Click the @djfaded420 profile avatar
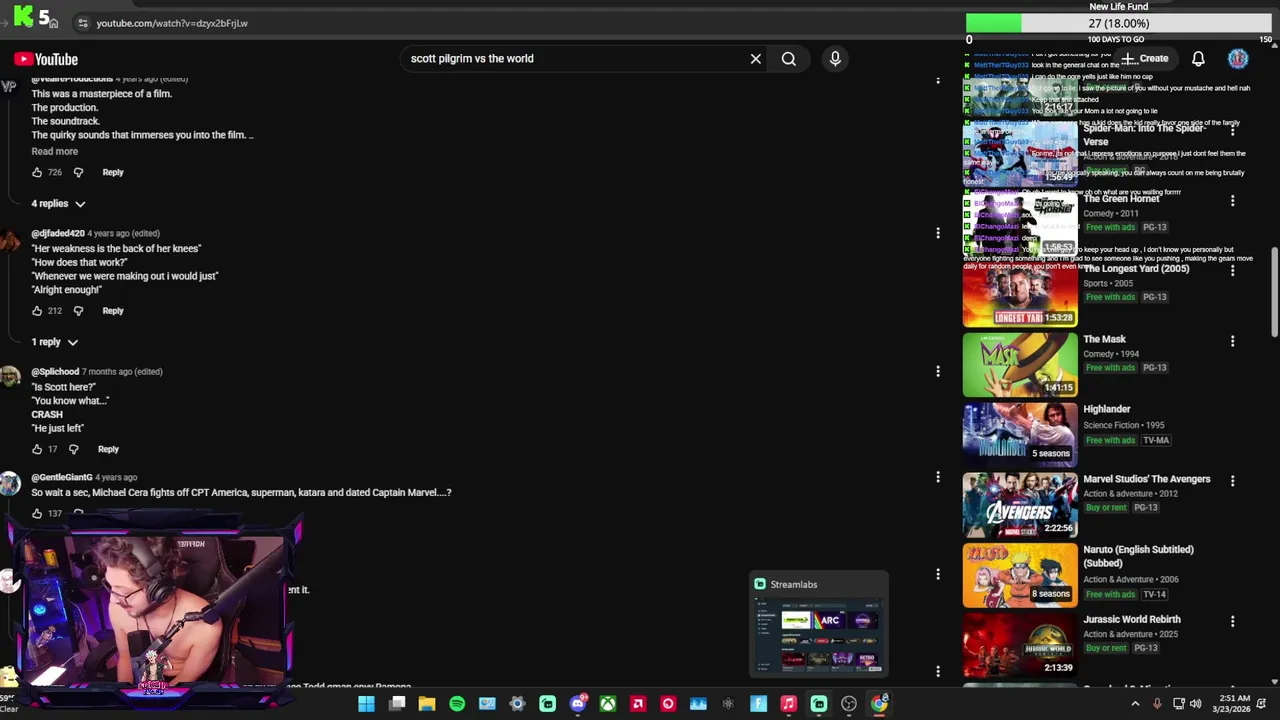Viewport: 1280px width, 720px height. pos(10,240)
